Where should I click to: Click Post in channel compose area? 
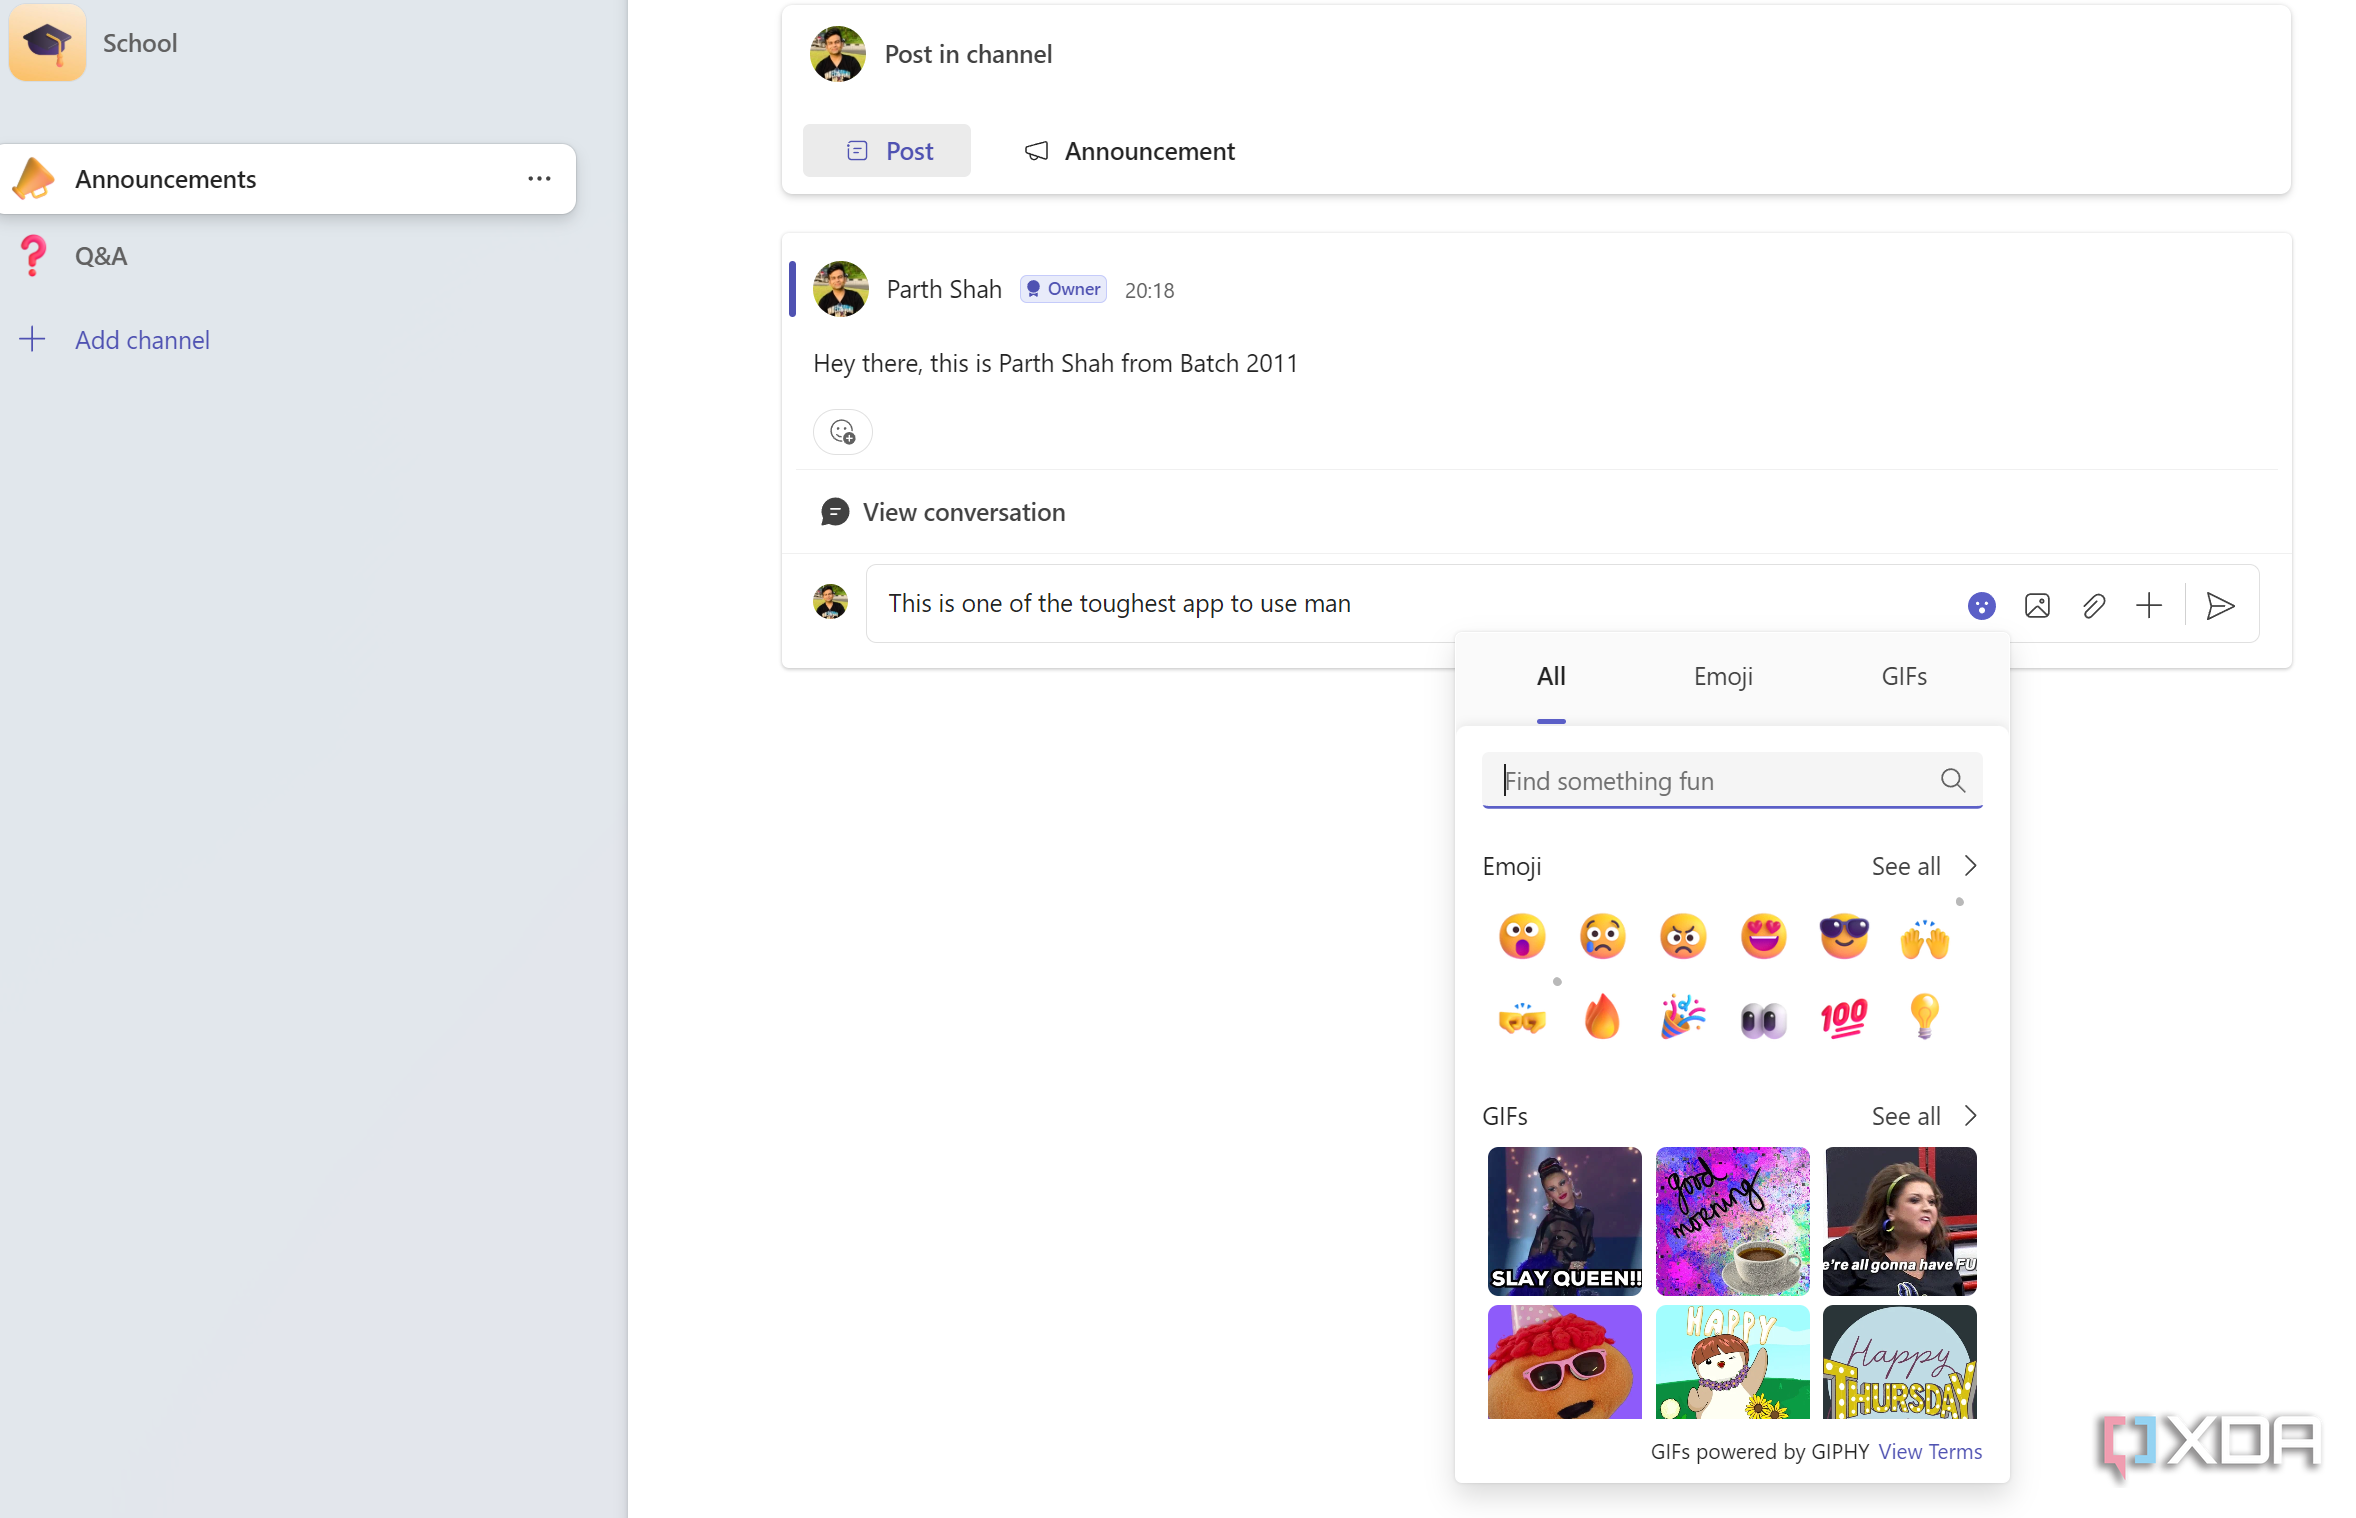pos(968,54)
